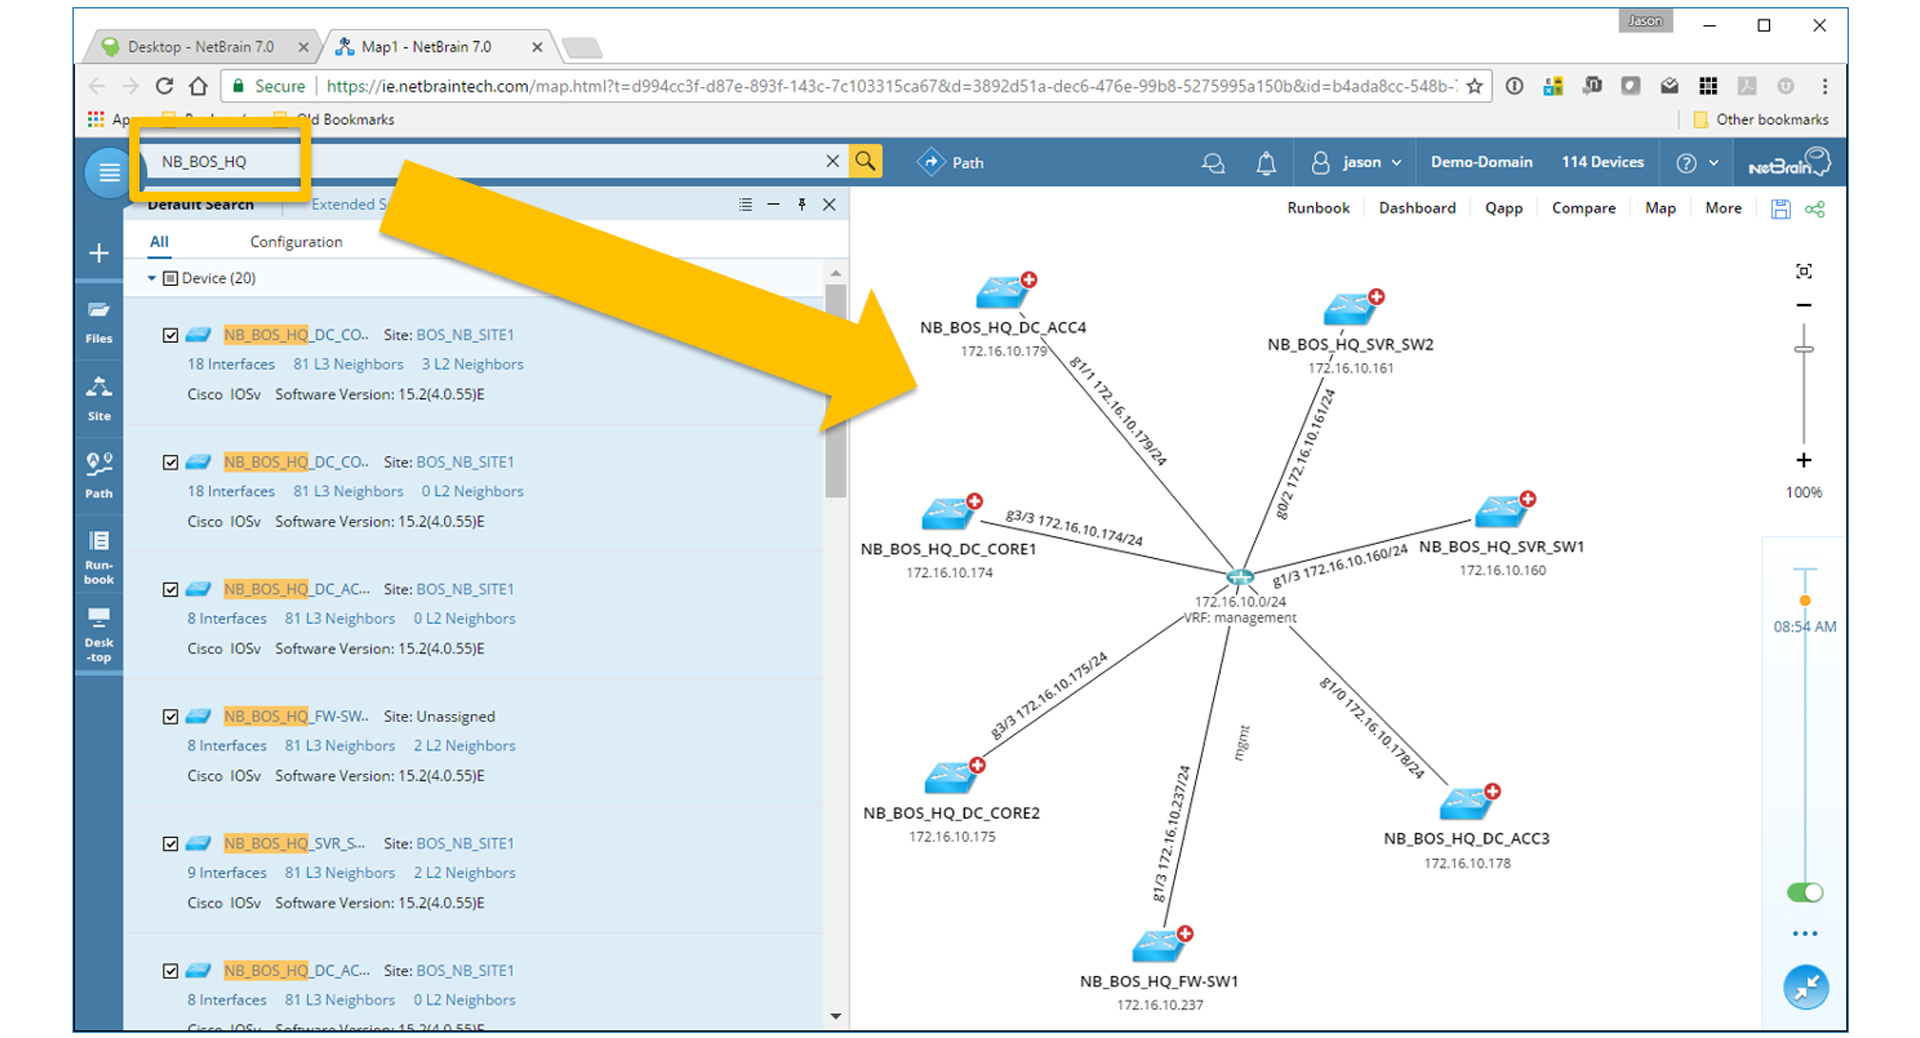1920x1038 pixels.
Task: Close the search results panel
Action: pyautogui.click(x=829, y=204)
